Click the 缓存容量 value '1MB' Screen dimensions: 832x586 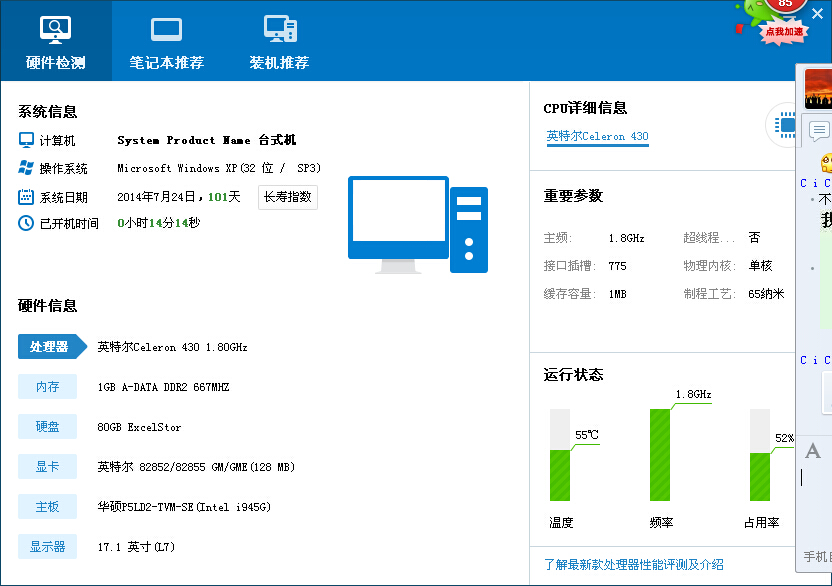click(x=618, y=294)
